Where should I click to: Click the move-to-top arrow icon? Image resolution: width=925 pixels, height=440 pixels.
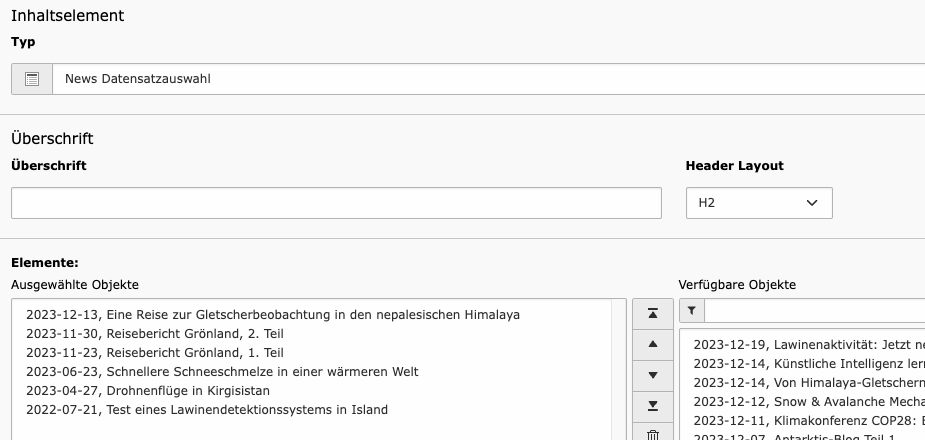click(652, 314)
